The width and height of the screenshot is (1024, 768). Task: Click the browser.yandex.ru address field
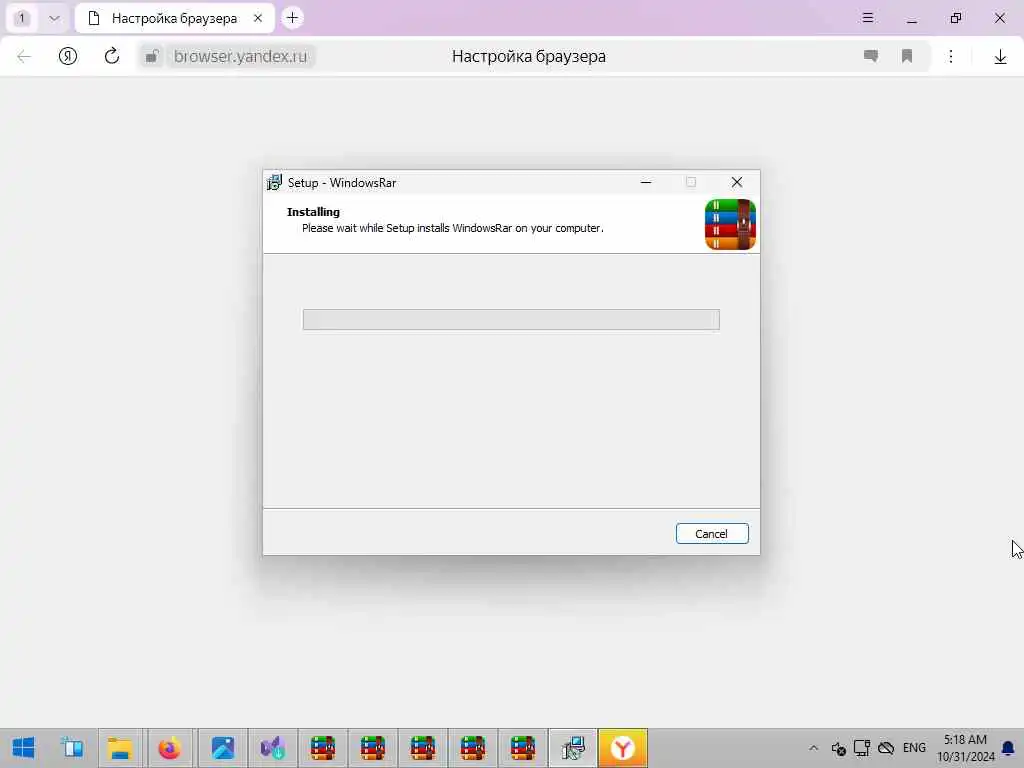click(x=240, y=56)
